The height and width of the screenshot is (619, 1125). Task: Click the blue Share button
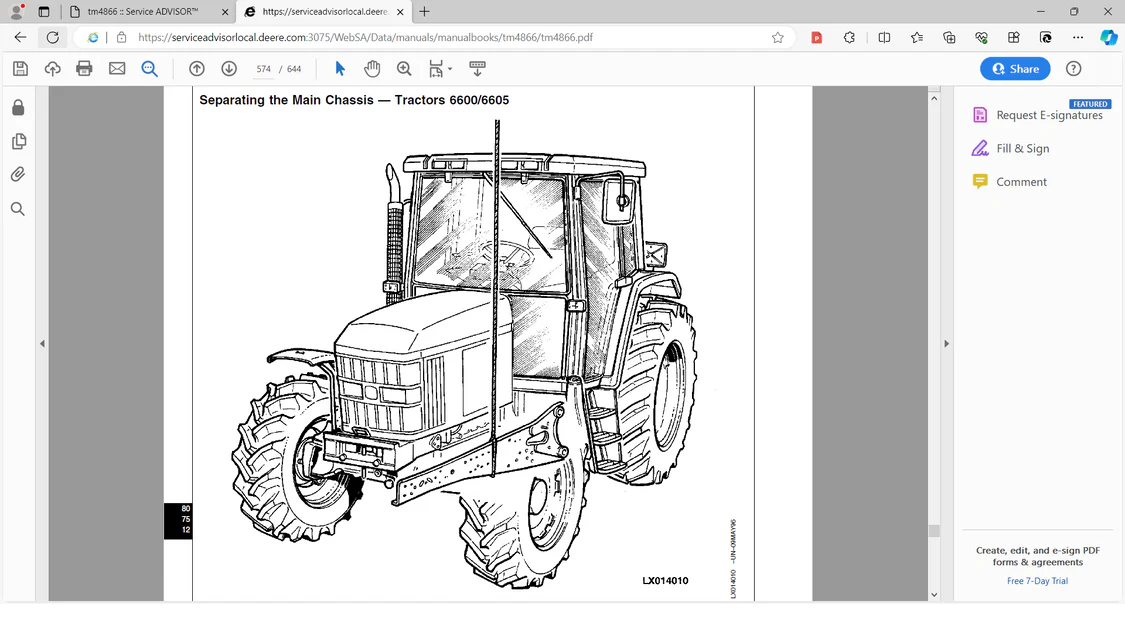tap(1015, 69)
